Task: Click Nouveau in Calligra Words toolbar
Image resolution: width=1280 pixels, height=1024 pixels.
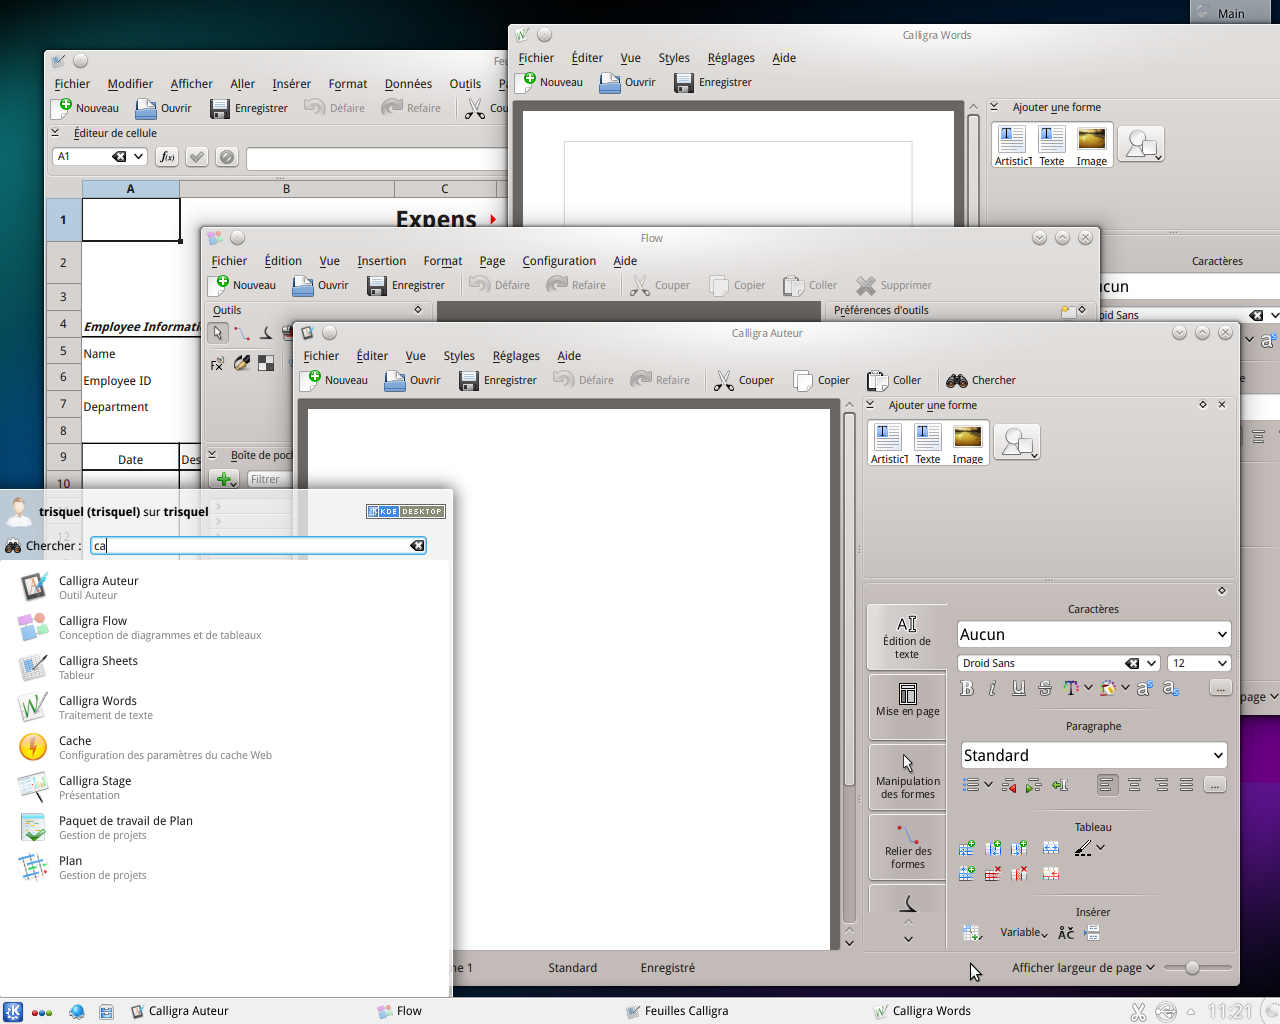Action: (549, 82)
